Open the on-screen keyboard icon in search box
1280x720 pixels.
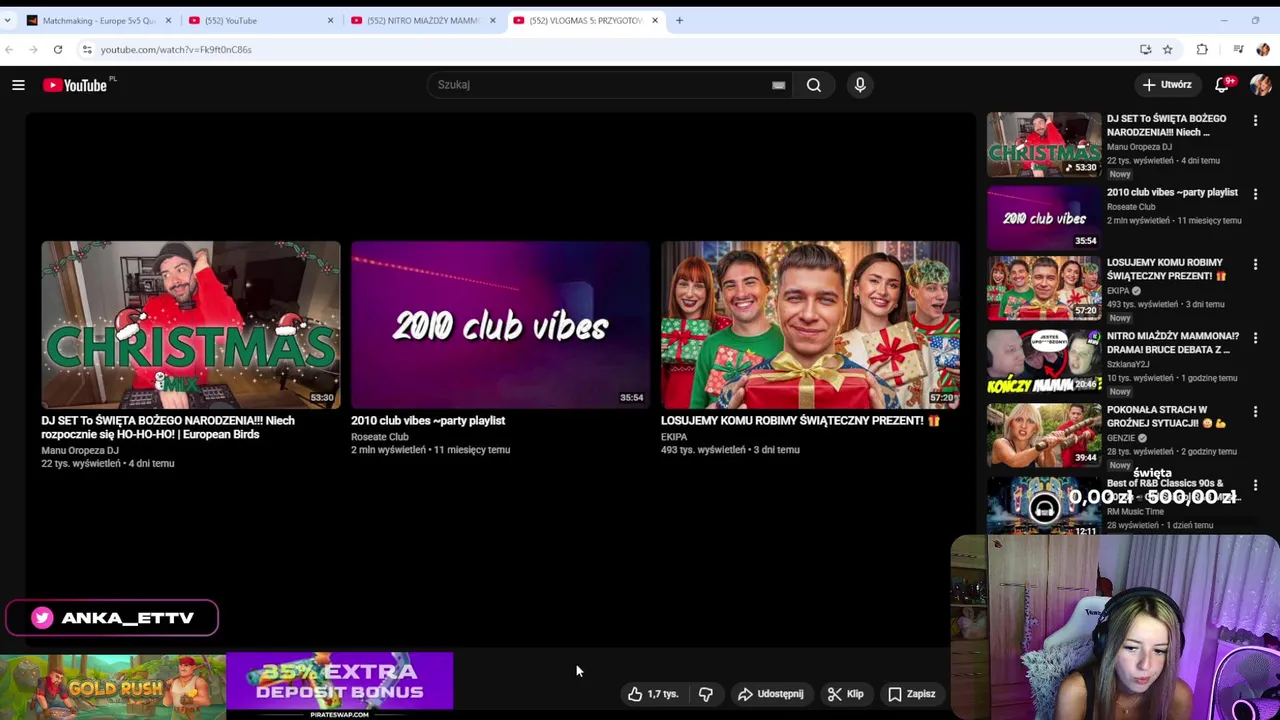point(778,85)
